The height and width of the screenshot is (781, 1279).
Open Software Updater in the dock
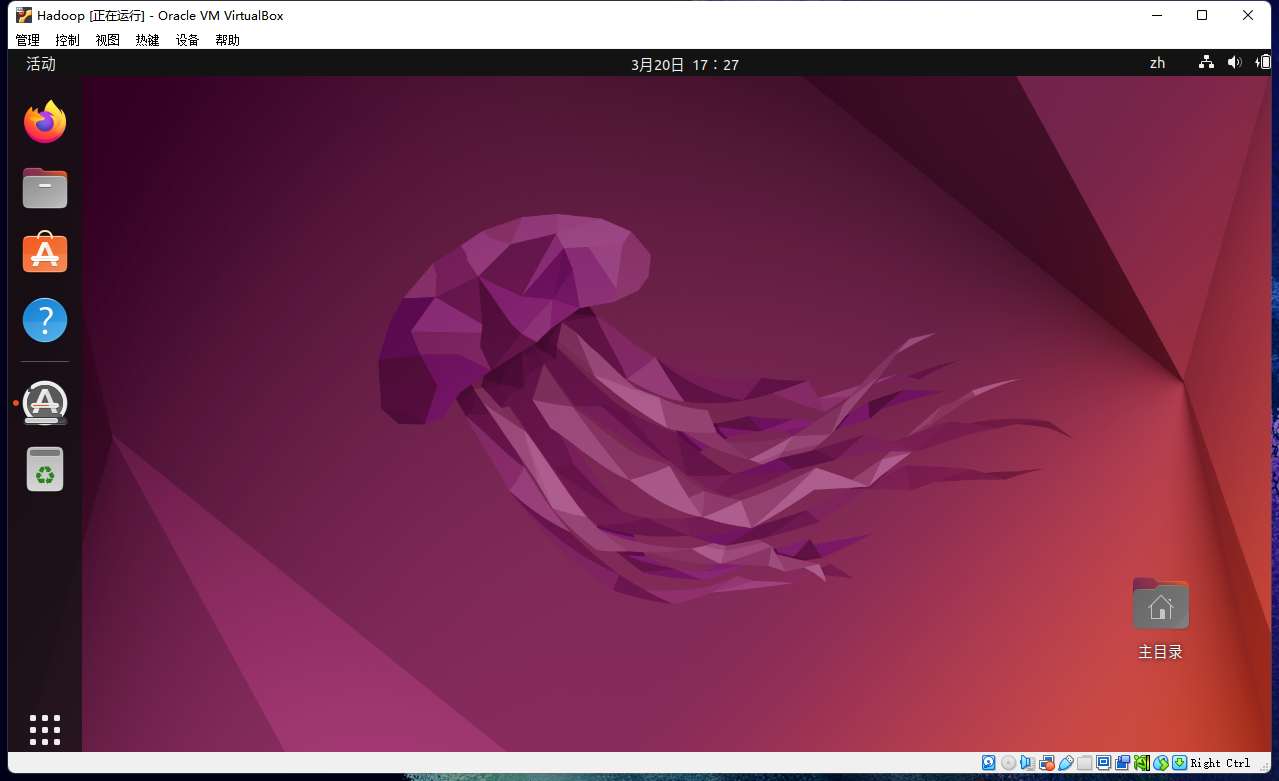pyautogui.click(x=45, y=403)
